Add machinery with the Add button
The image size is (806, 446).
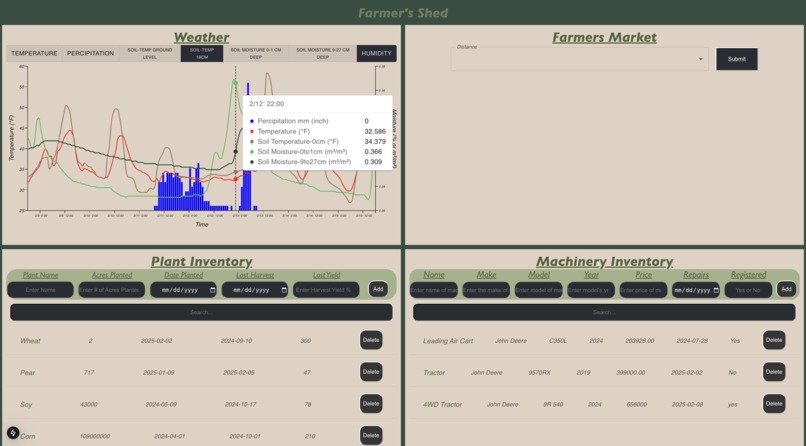786,289
